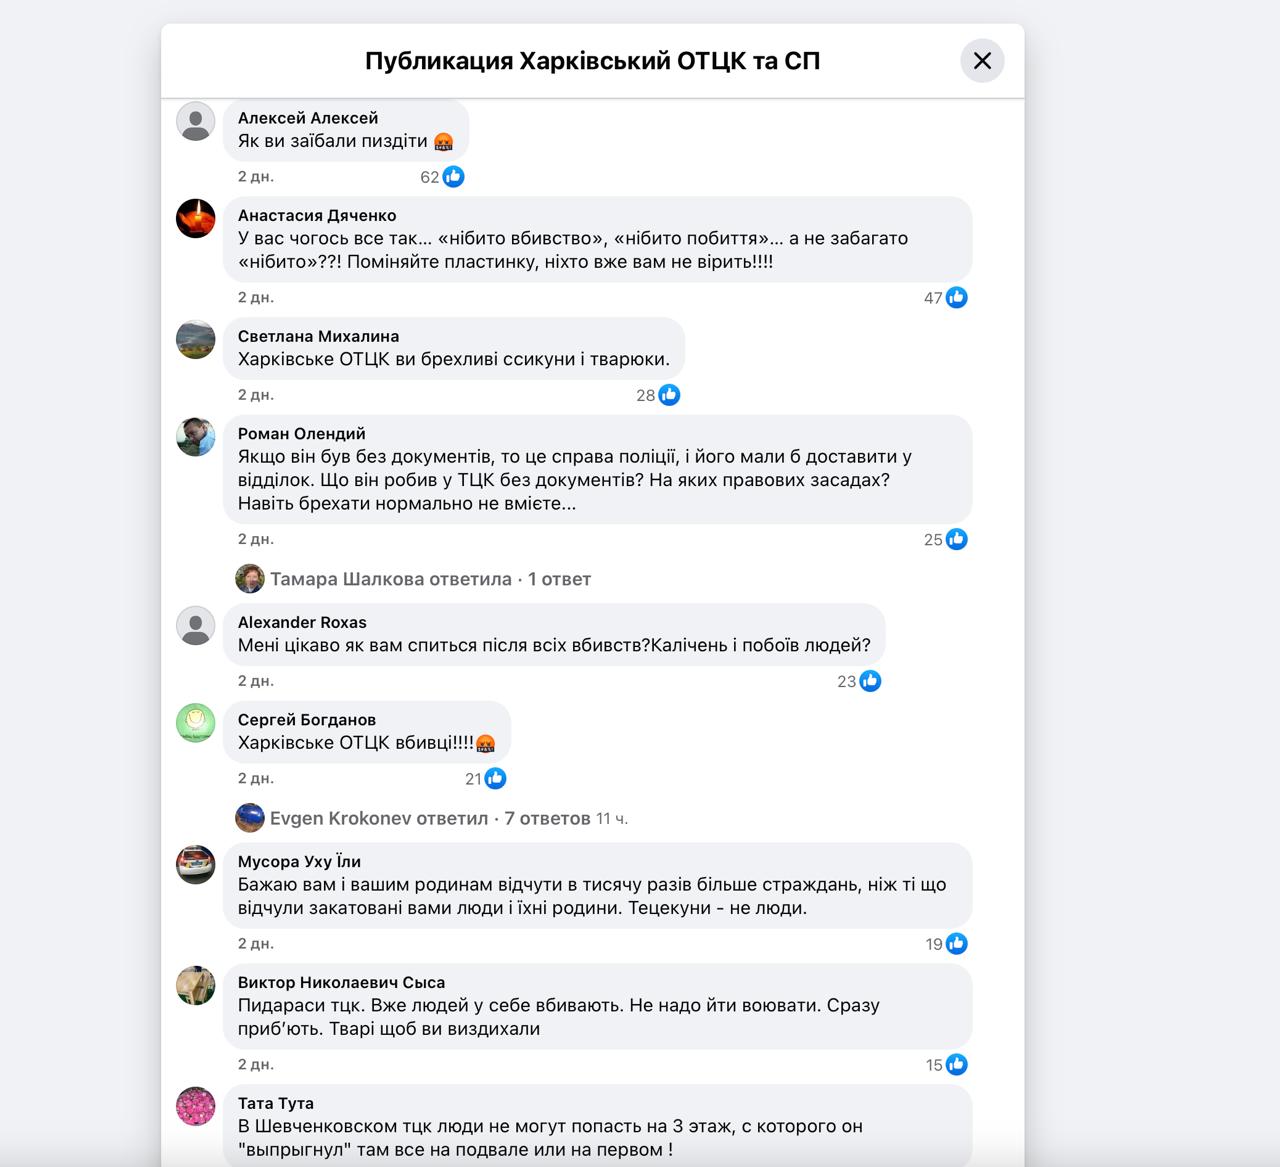Click the like icon with 21 reactions
Viewport: 1280px width, 1167px height.
tap(495, 779)
